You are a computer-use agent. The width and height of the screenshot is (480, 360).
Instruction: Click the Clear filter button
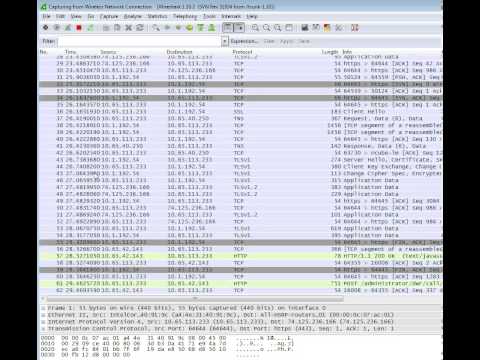(269, 41)
